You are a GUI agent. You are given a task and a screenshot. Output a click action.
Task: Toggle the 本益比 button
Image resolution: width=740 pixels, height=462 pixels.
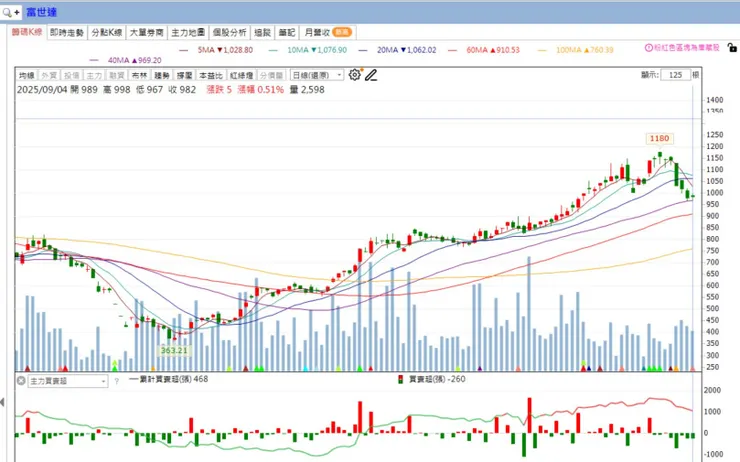pos(210,76)
